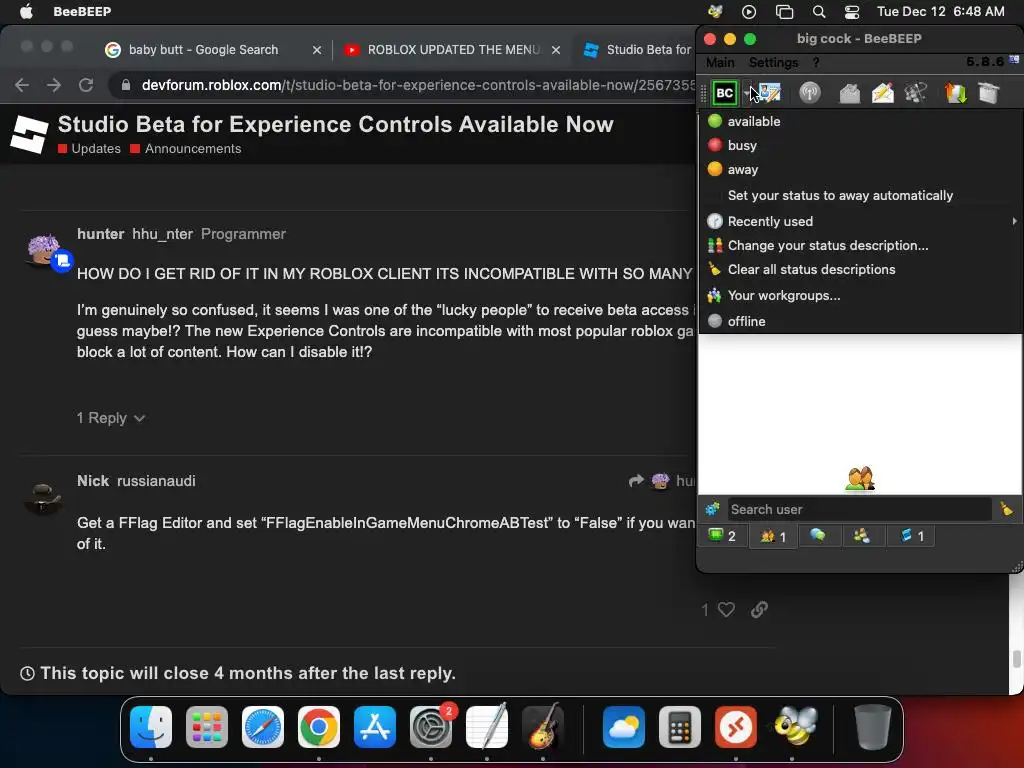Open Finder from the dock
Viewport: 1024px width, 768px height.
coord(151,727)
